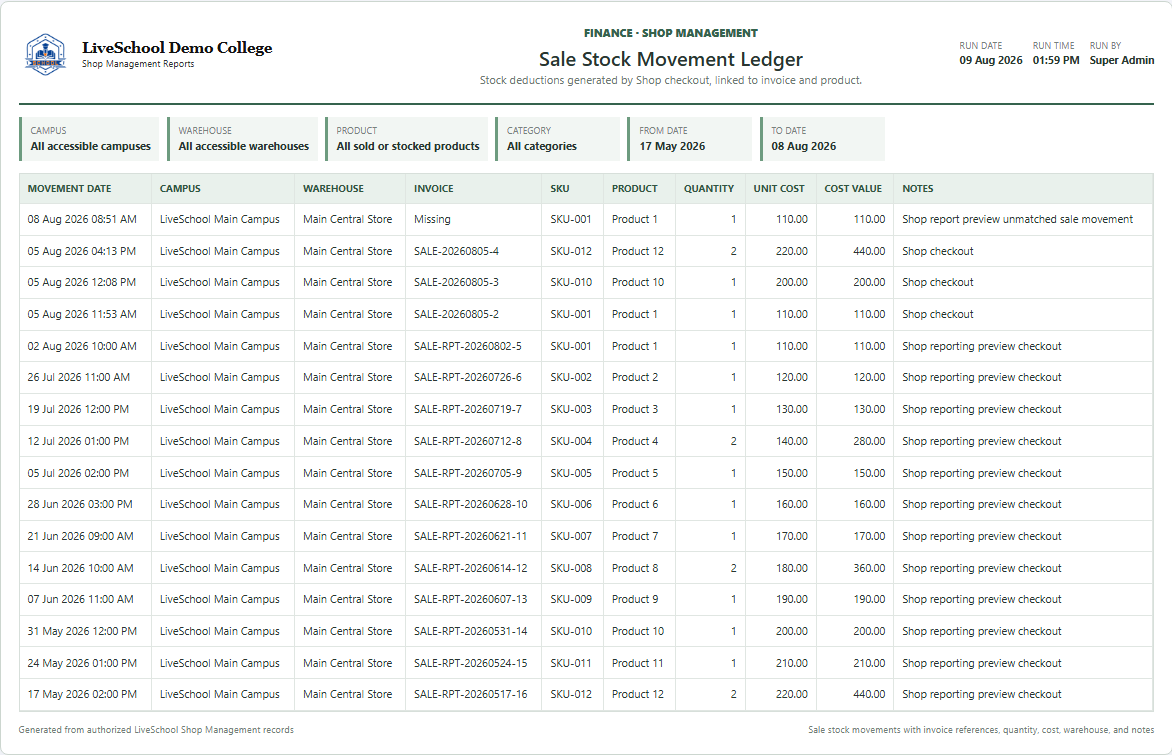Click the Campus filter box
Screen dimensions: 1173x755
point(89,138)
